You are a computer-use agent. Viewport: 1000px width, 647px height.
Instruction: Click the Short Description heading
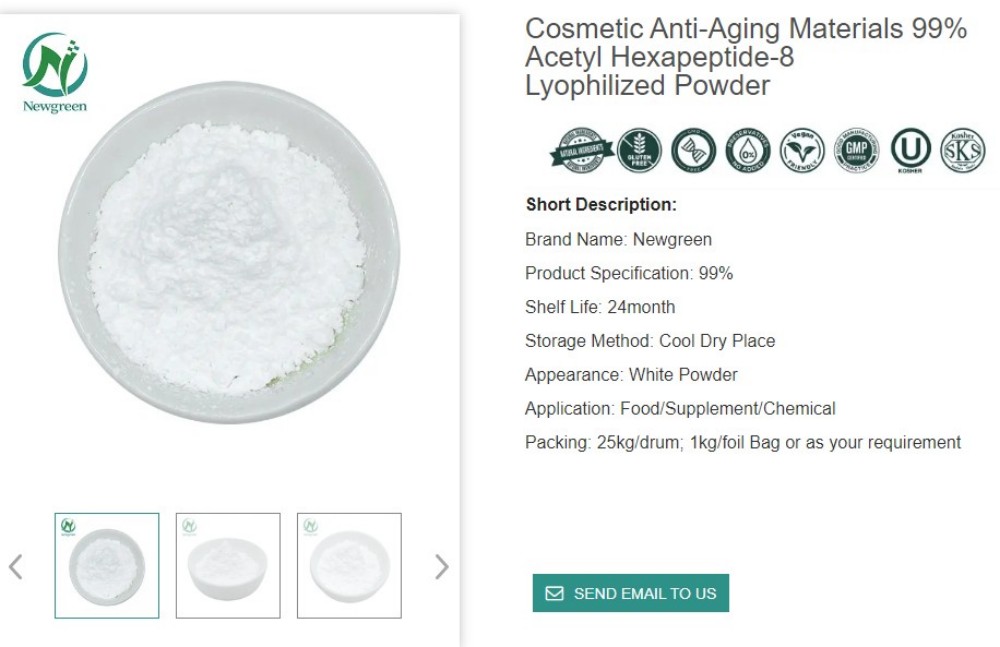coord(601,205)
